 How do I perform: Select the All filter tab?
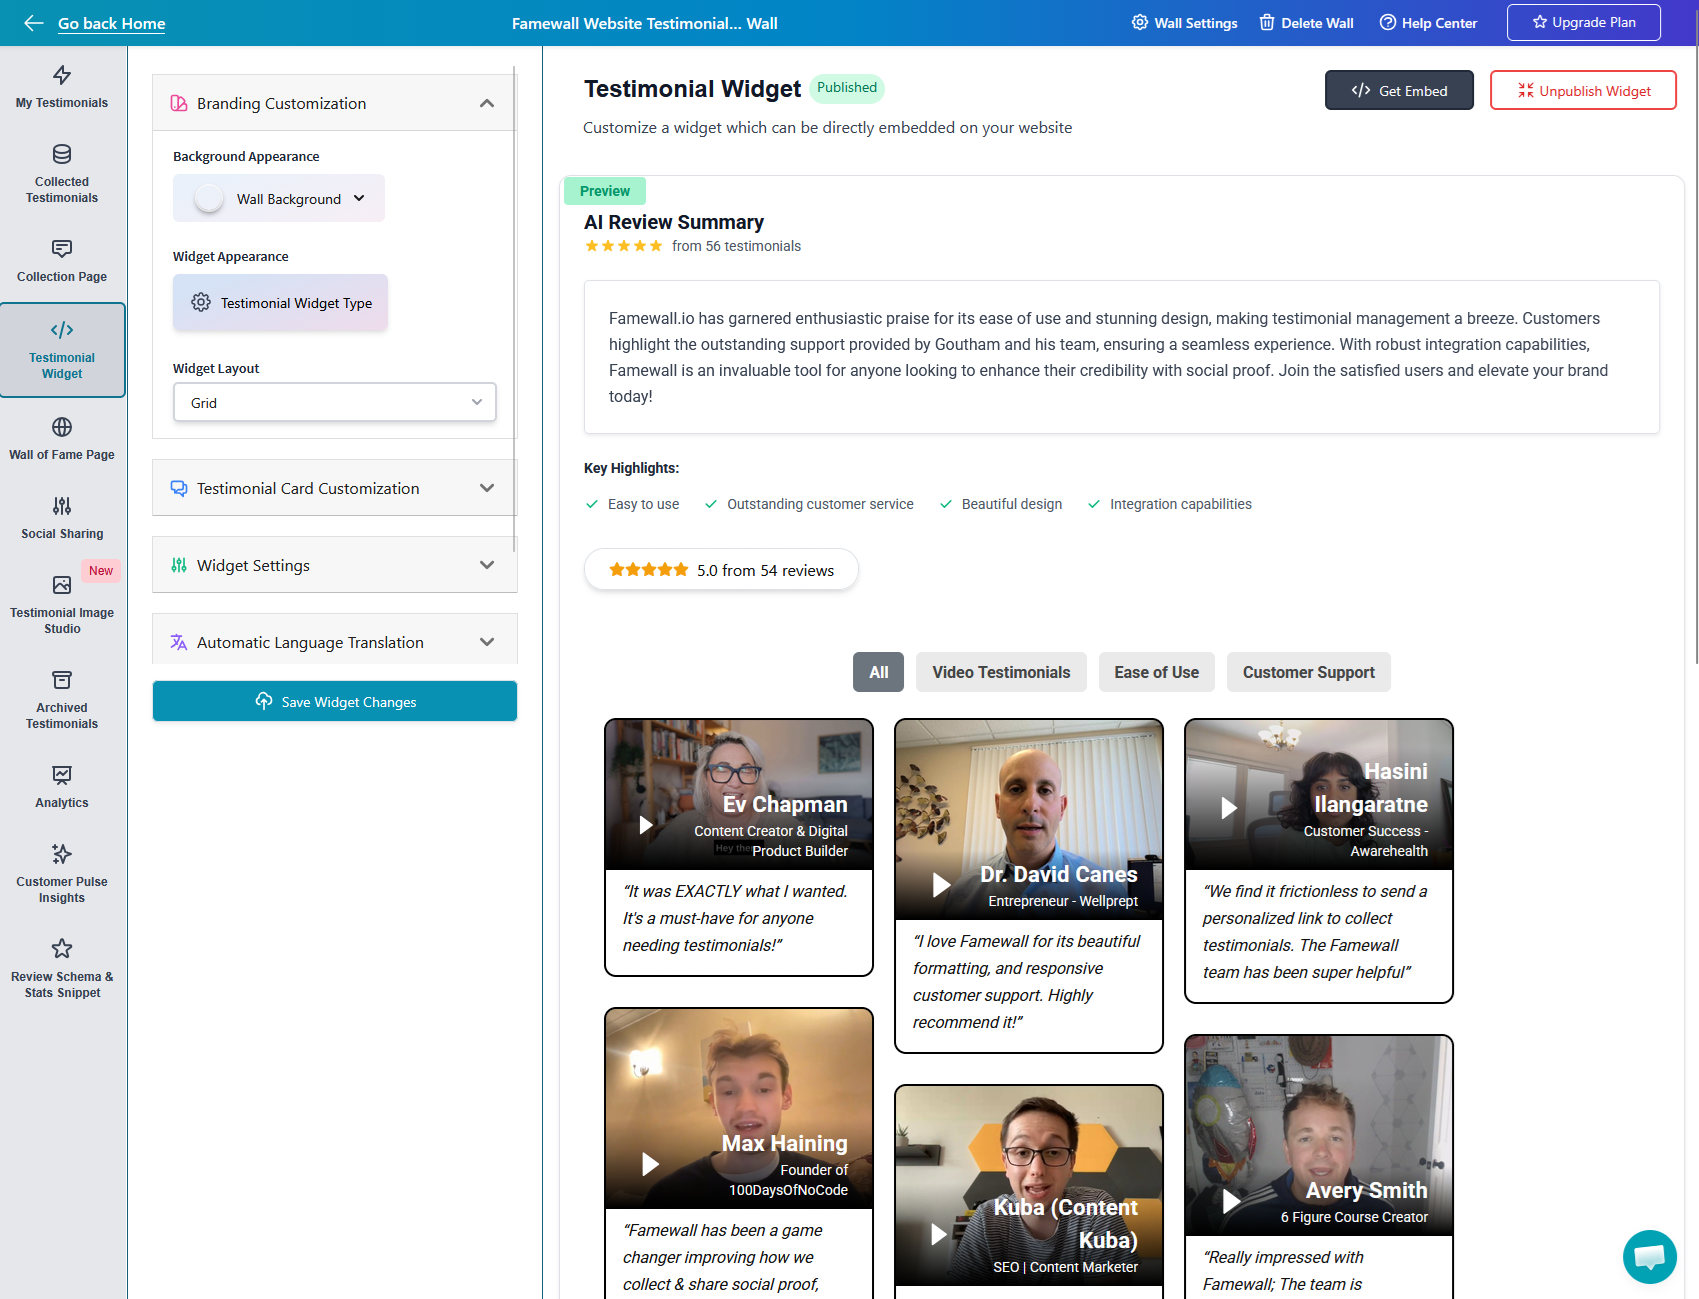[879, 672]
